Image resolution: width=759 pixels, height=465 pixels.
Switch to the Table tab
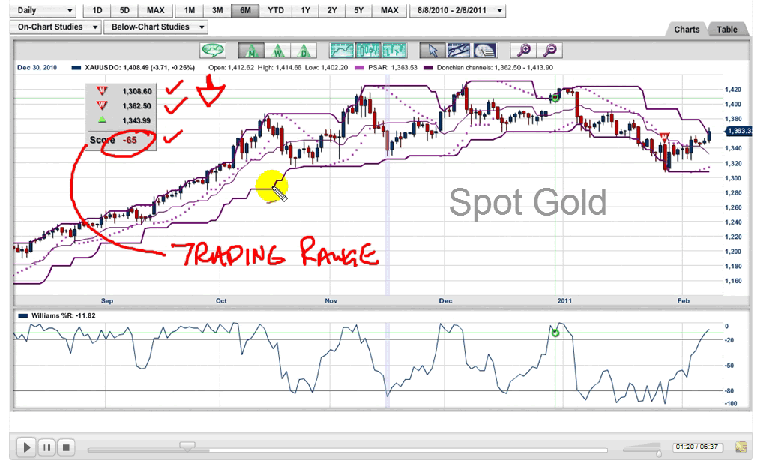click(727, 30)
